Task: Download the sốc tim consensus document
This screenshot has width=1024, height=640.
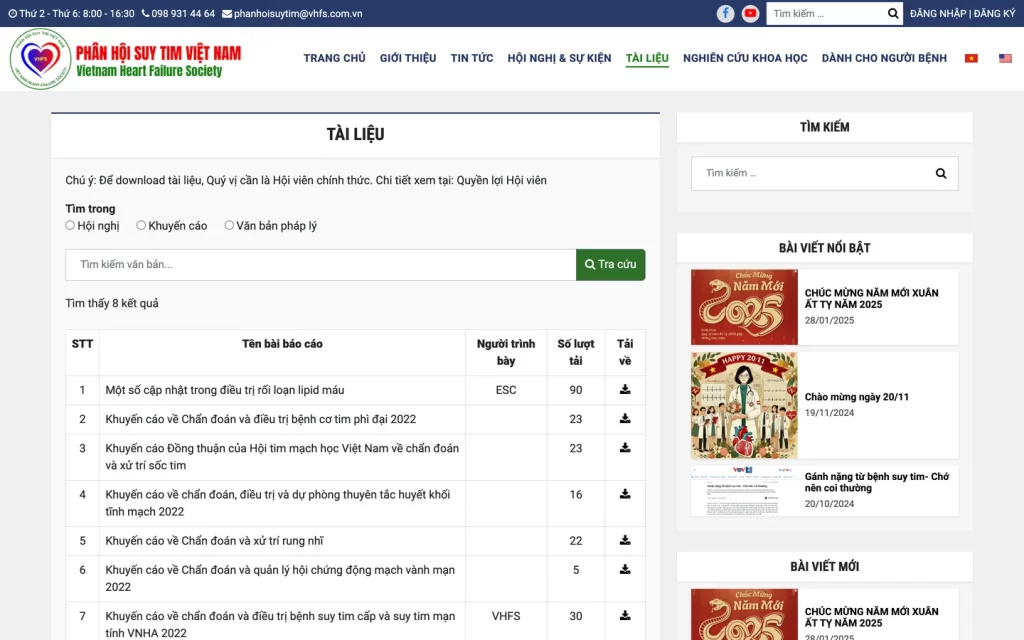Action: (x=625, y=448)
